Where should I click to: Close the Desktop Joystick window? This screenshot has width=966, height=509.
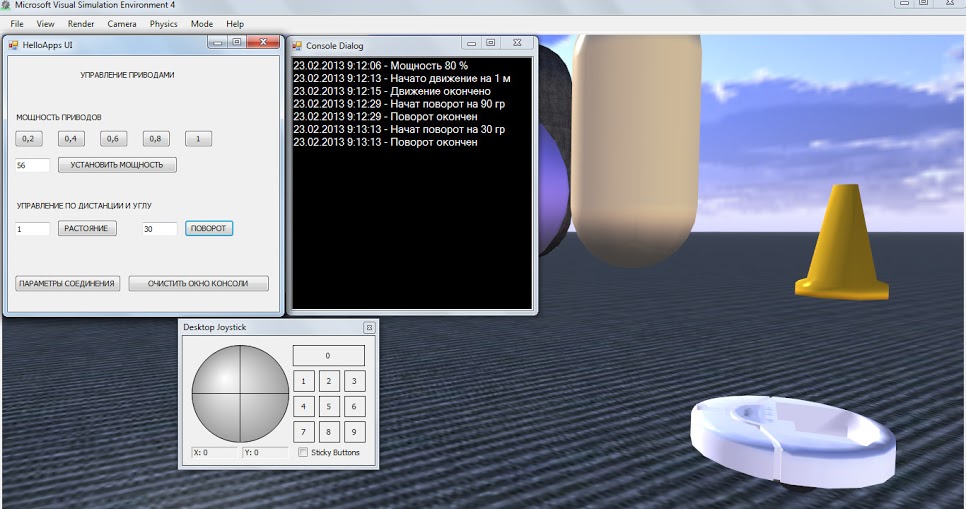pyautogui.click(x=369, y=328)
